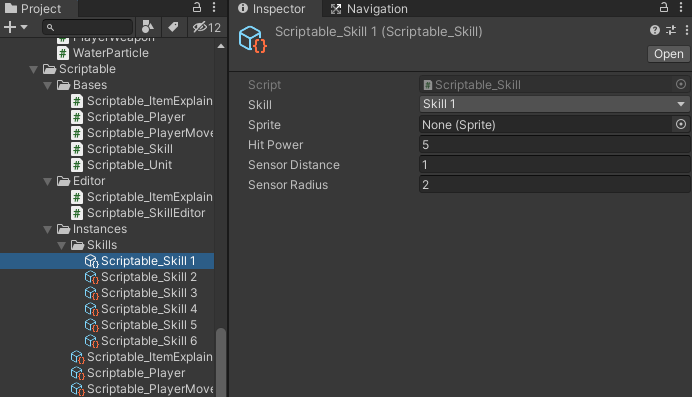Click the Sensor Radius value field
Image resolution: width=692 pixels, height=397 pixels.
(554, 184)
